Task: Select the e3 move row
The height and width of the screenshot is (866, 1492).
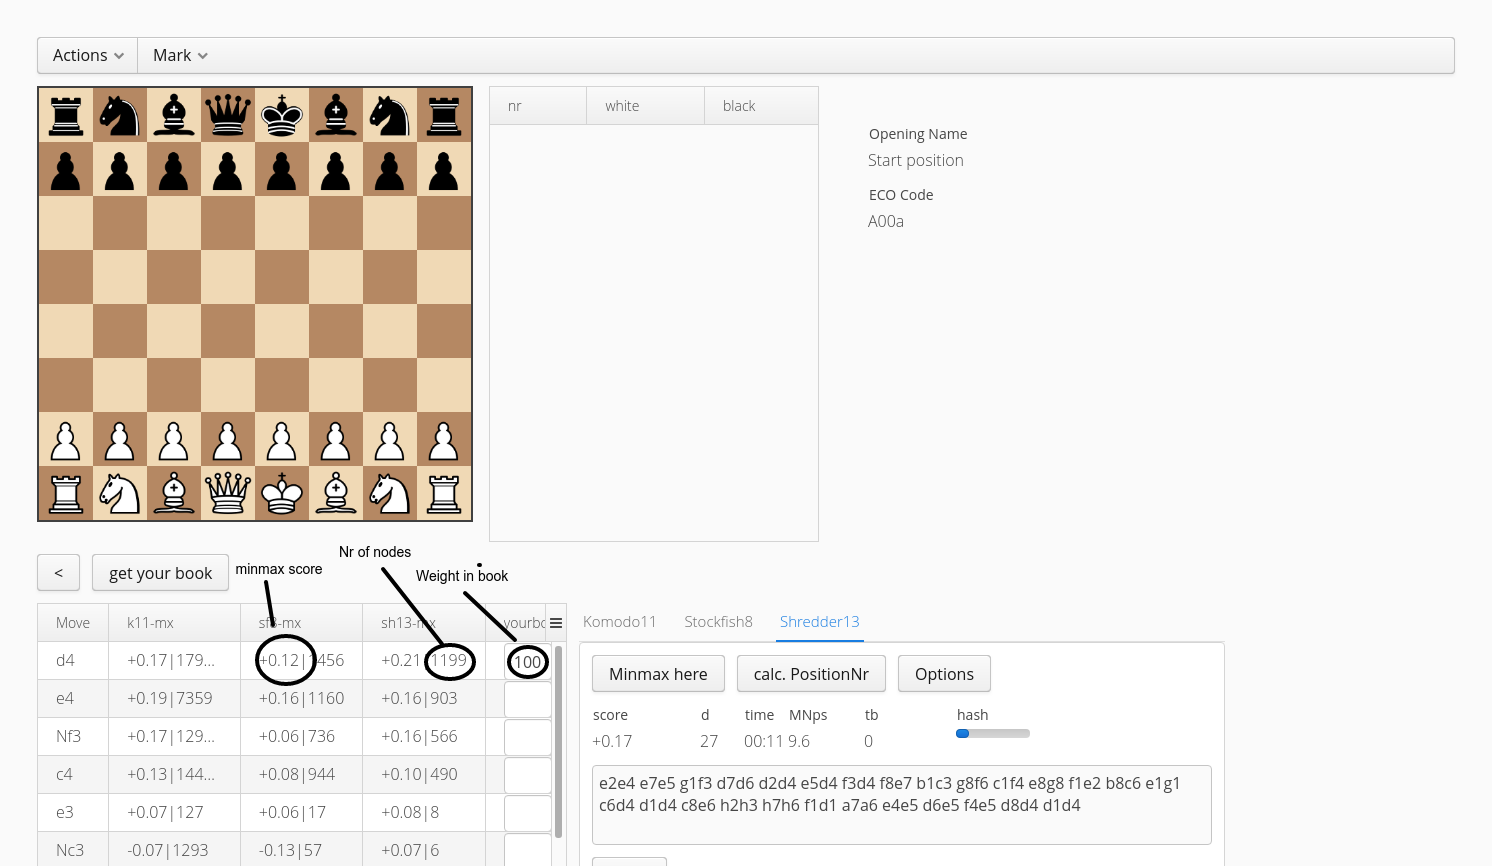Action: coord(295,813)
